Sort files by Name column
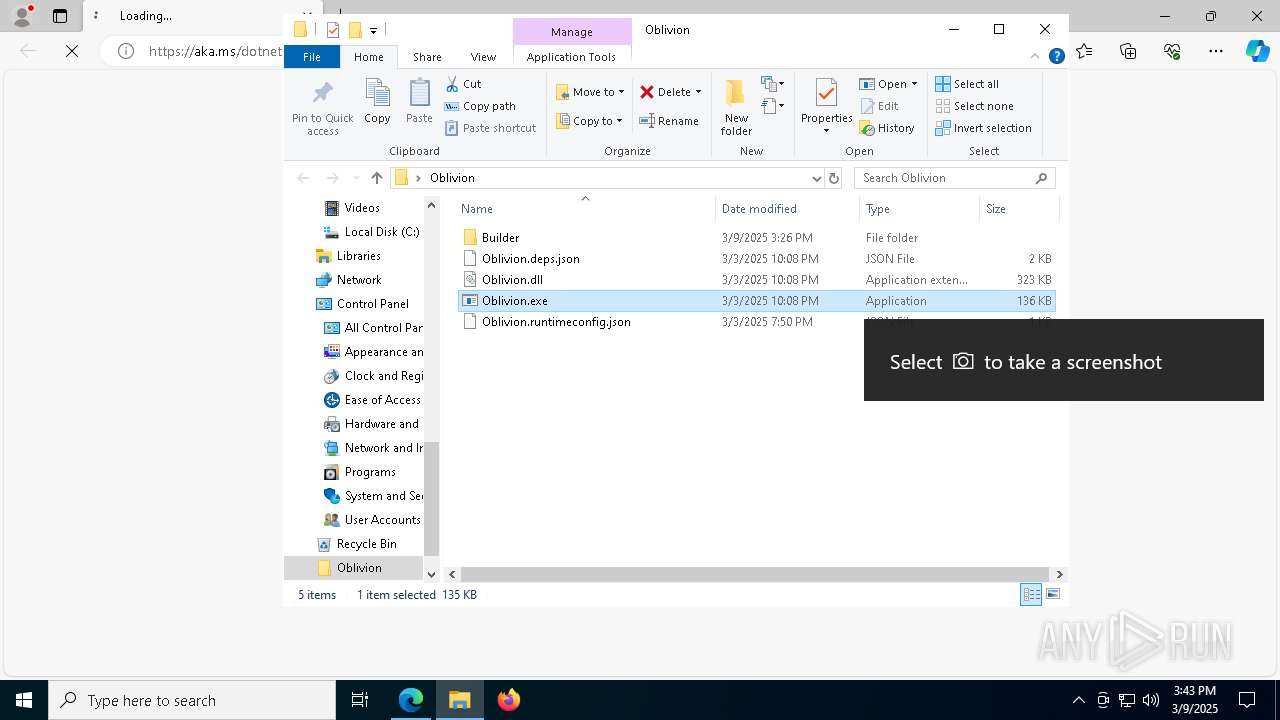1280x720 pixels. 586,209
